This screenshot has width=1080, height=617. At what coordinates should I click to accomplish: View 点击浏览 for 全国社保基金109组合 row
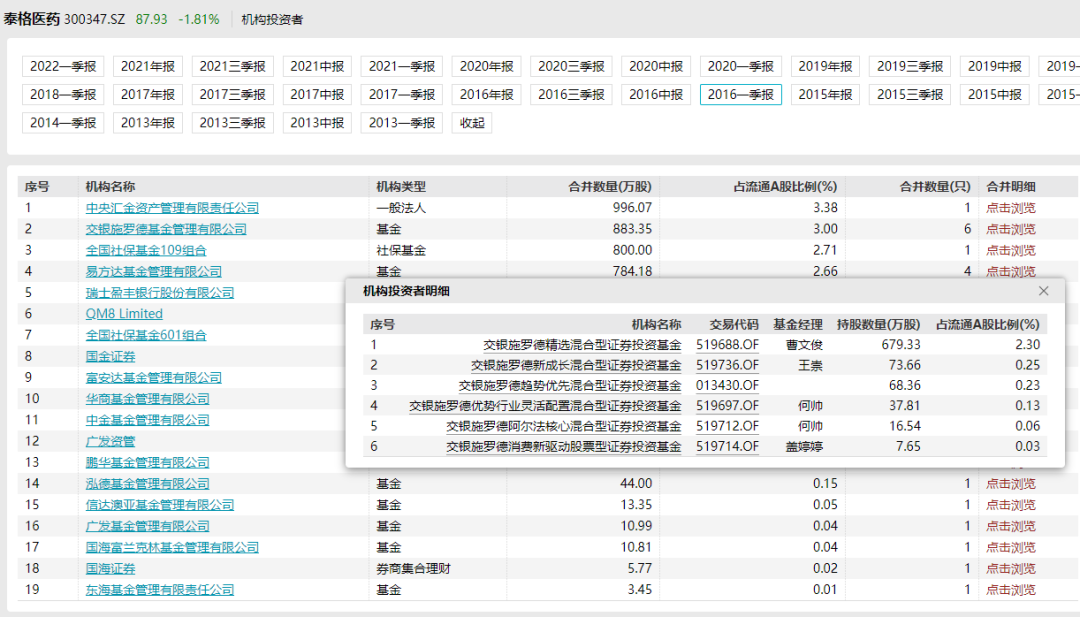coord(1010,250)
